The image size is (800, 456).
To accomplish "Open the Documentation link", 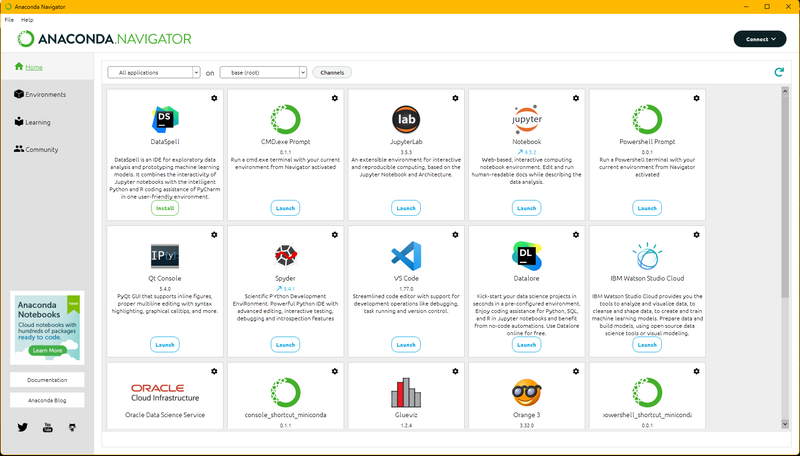I will click(x=47, y=380).
